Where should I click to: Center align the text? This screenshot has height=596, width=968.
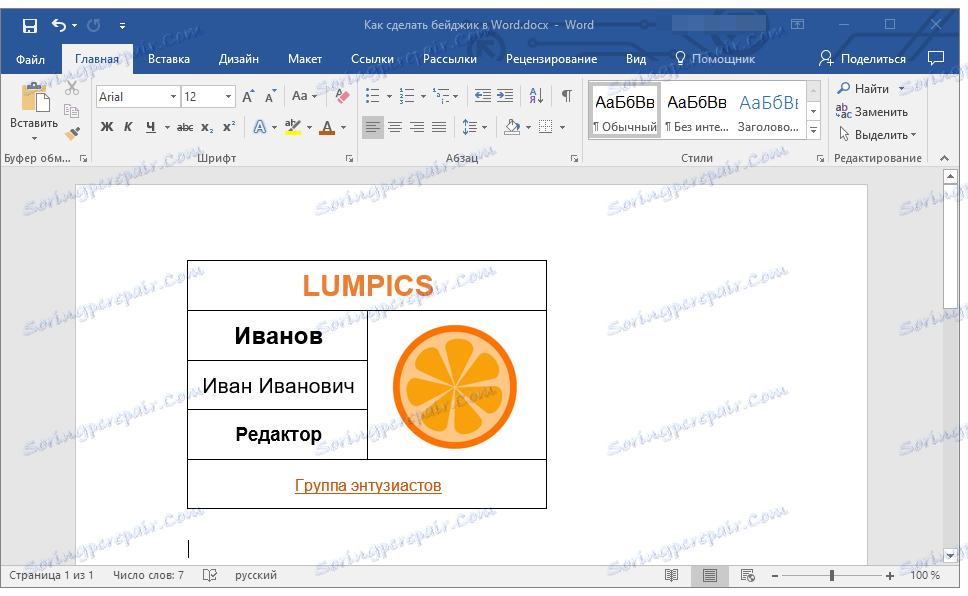pos(395,127)
